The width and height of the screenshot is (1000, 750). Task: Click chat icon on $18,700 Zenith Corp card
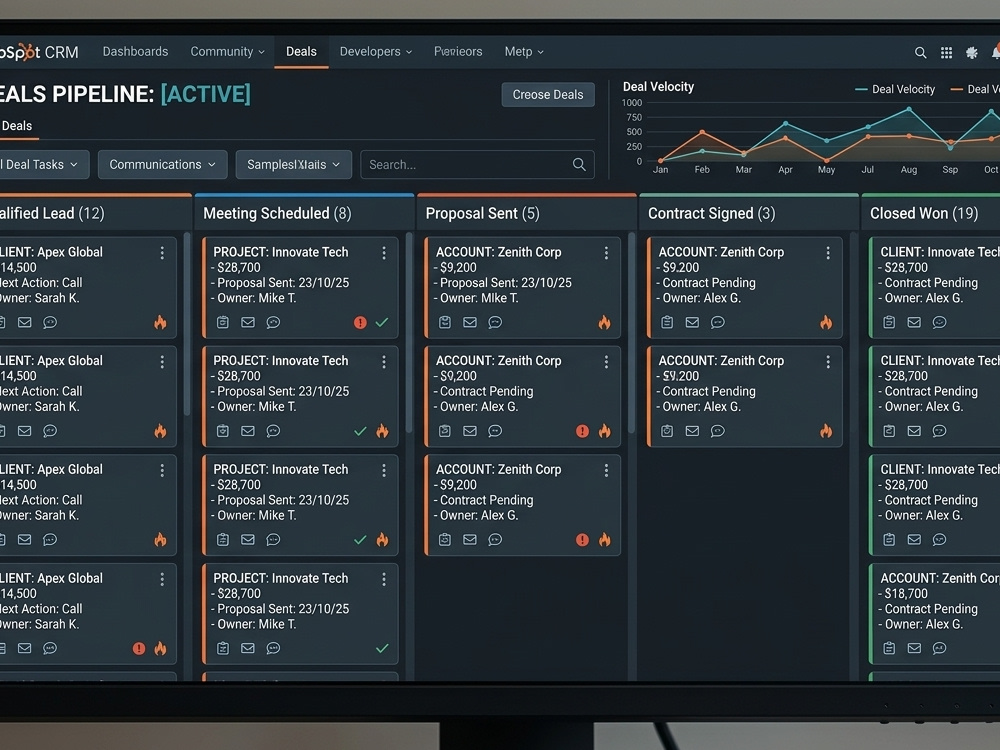coord(939,648)
